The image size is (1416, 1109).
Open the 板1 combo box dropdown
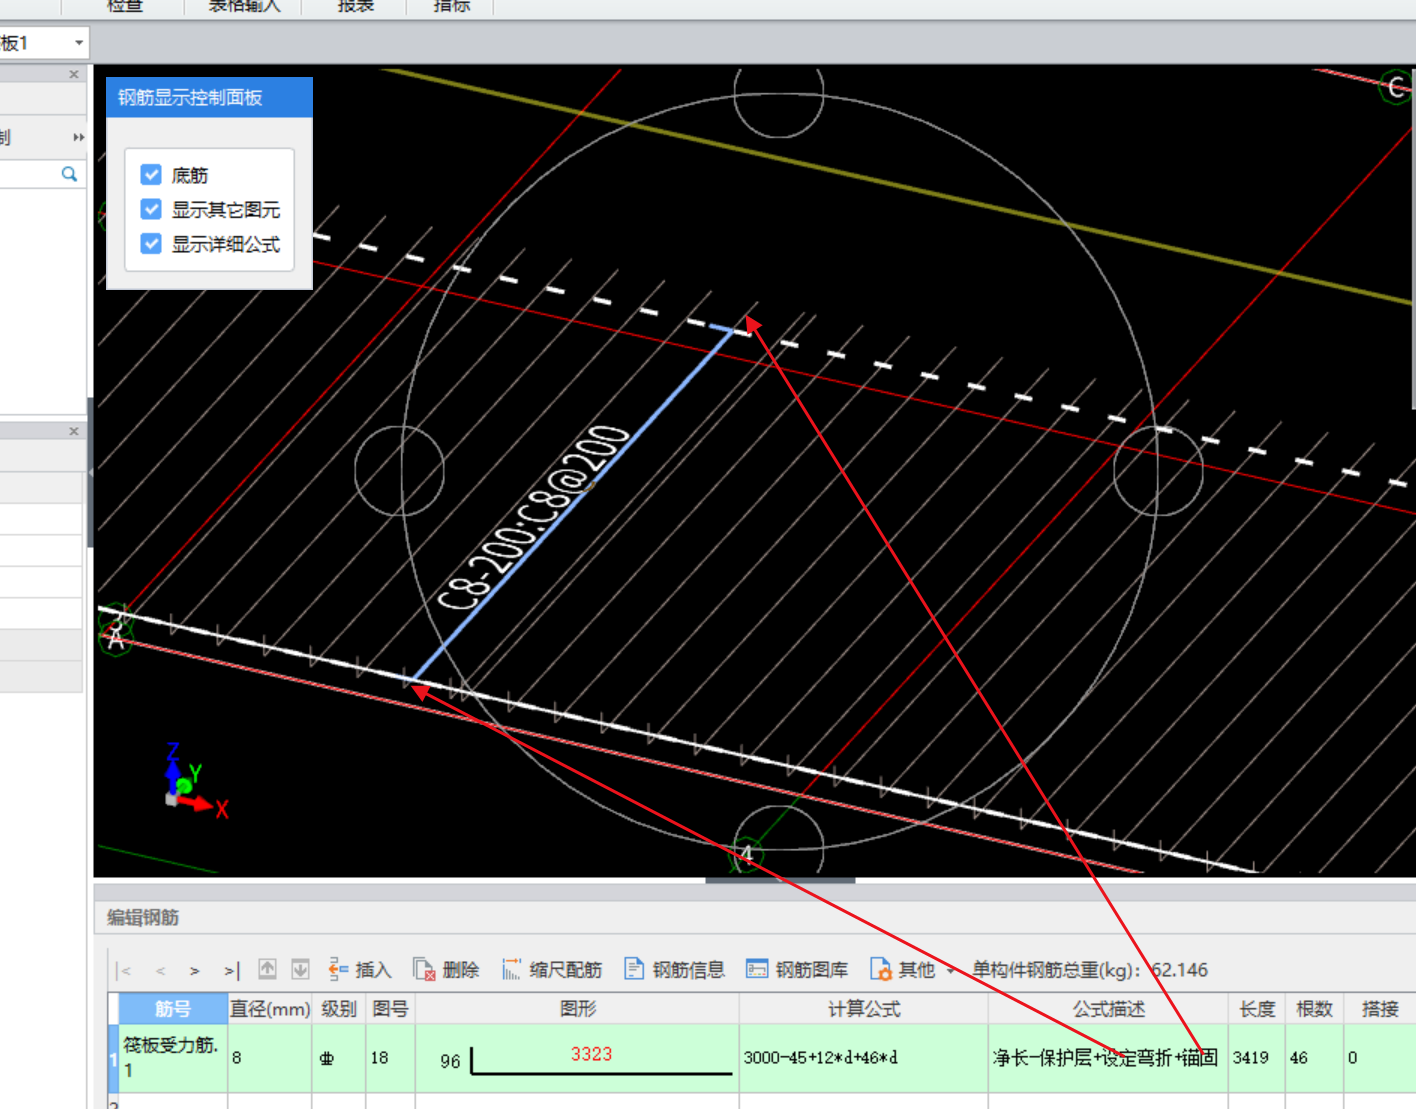click(78, 43)
